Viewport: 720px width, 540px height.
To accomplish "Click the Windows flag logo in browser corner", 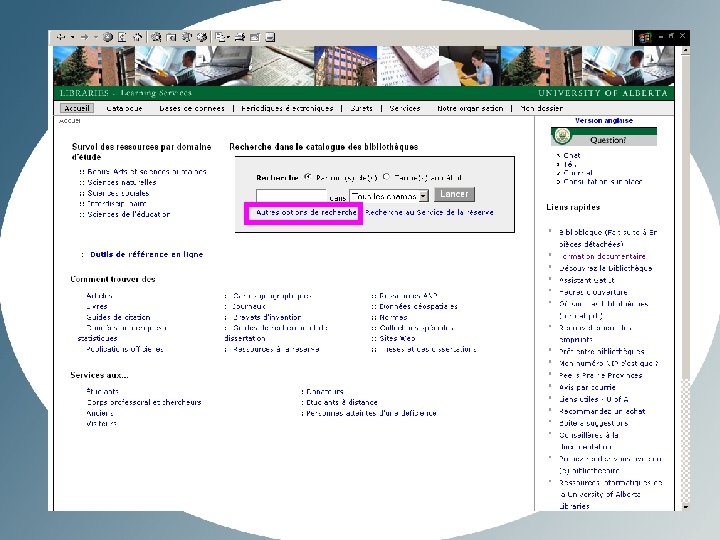I will coord(645,37).
